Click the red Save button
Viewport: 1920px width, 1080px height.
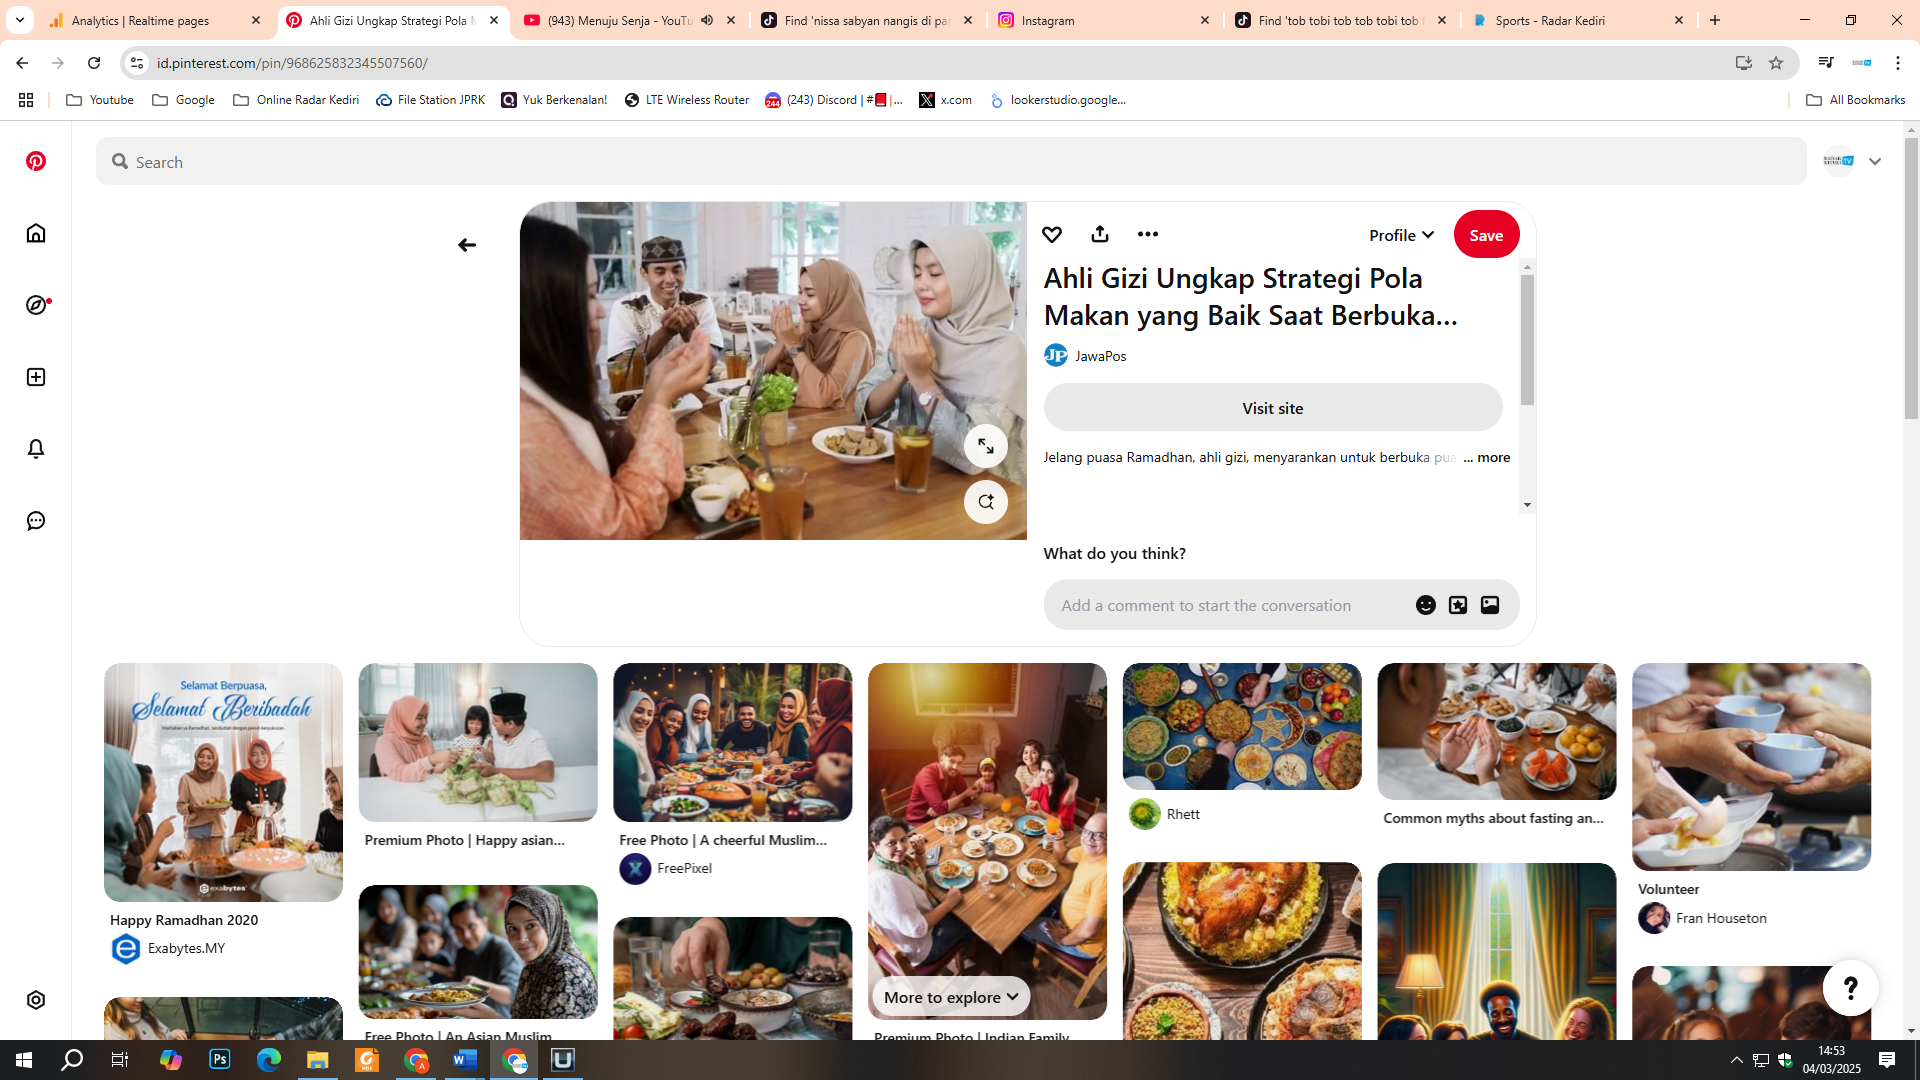[x=1486, y=234]
